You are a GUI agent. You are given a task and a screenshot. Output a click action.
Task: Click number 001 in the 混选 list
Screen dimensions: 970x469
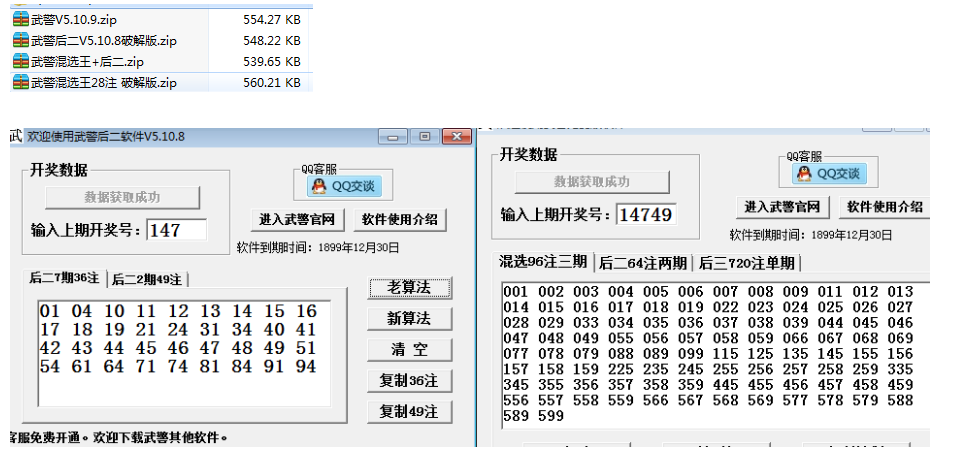(516, 292)
